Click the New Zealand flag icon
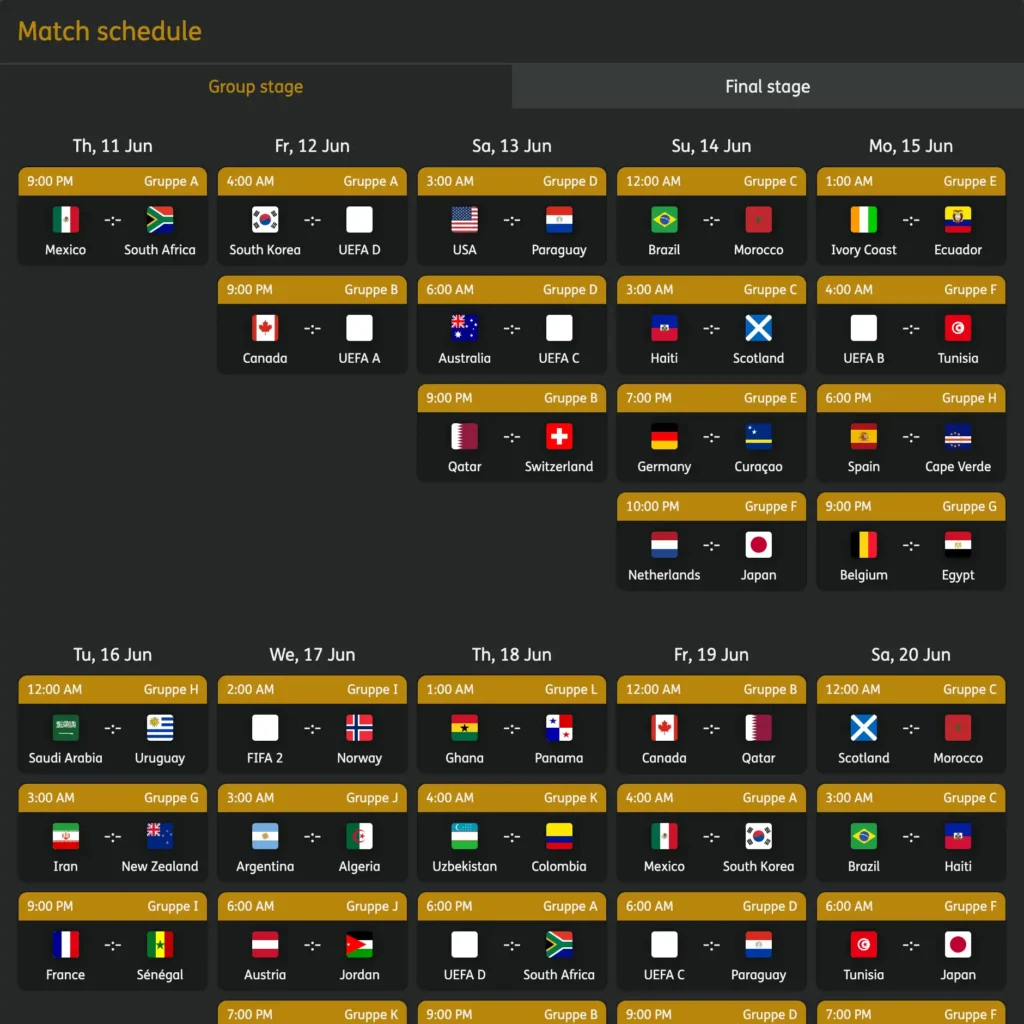 pyautogui.click(x=160, y=836)
